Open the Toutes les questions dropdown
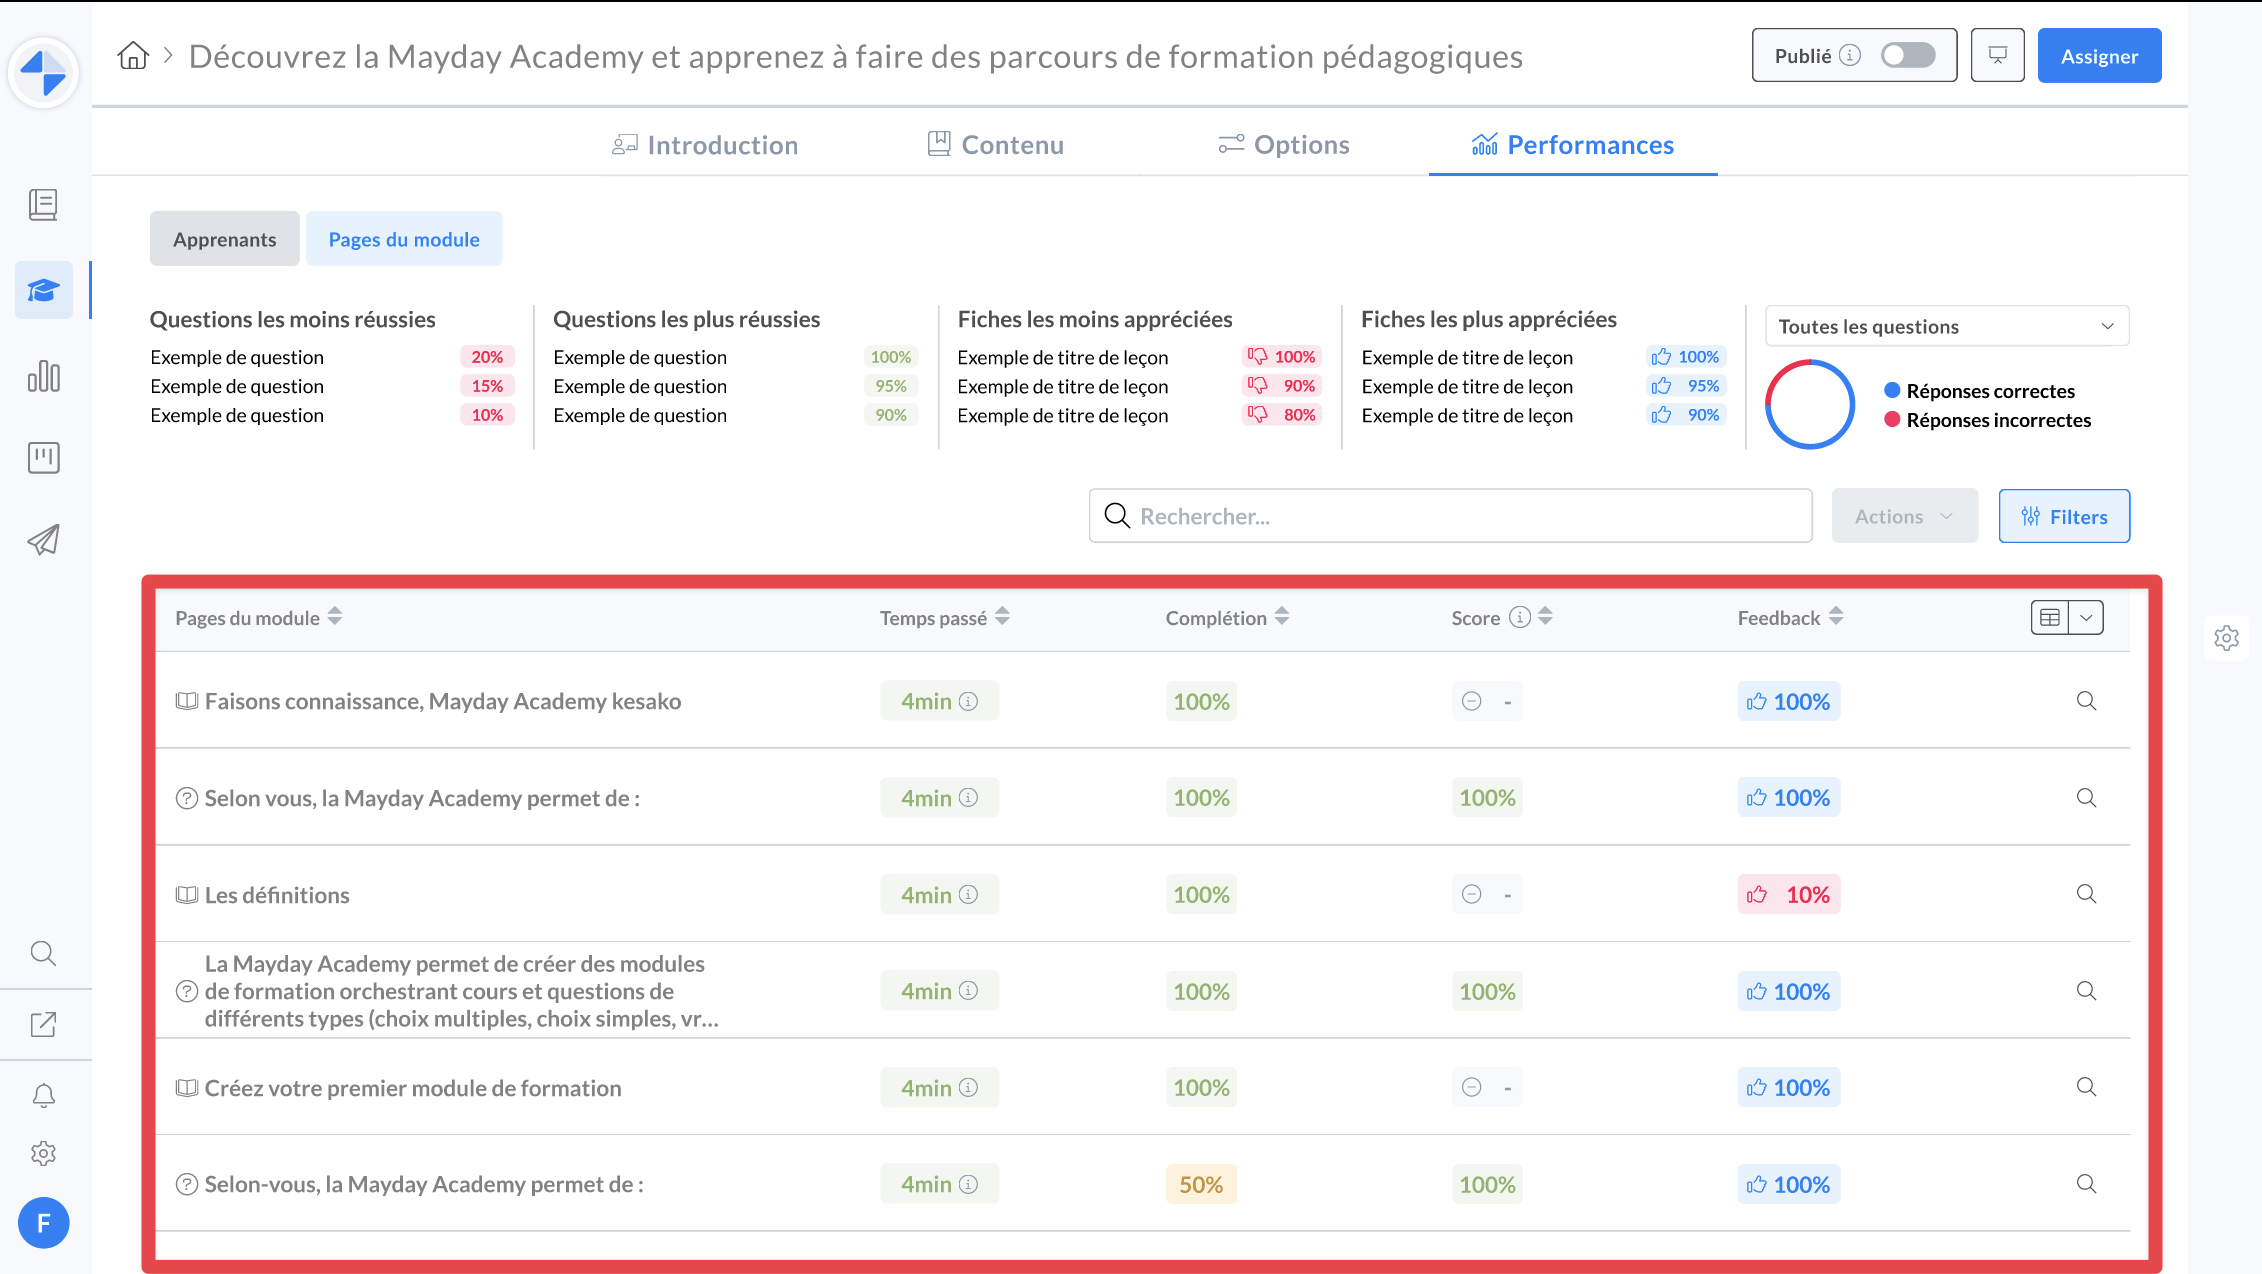 (1946, 326)
